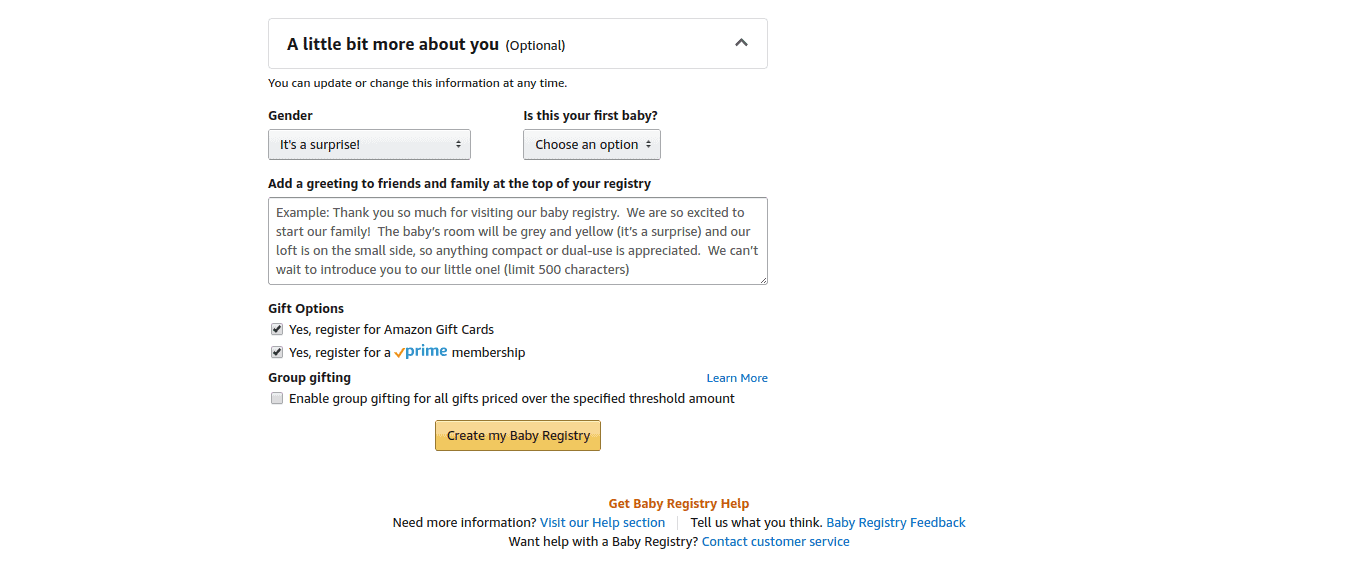Click the Gender dropdown arrow icon
1361x568 pixels.
tap(458, 145)
